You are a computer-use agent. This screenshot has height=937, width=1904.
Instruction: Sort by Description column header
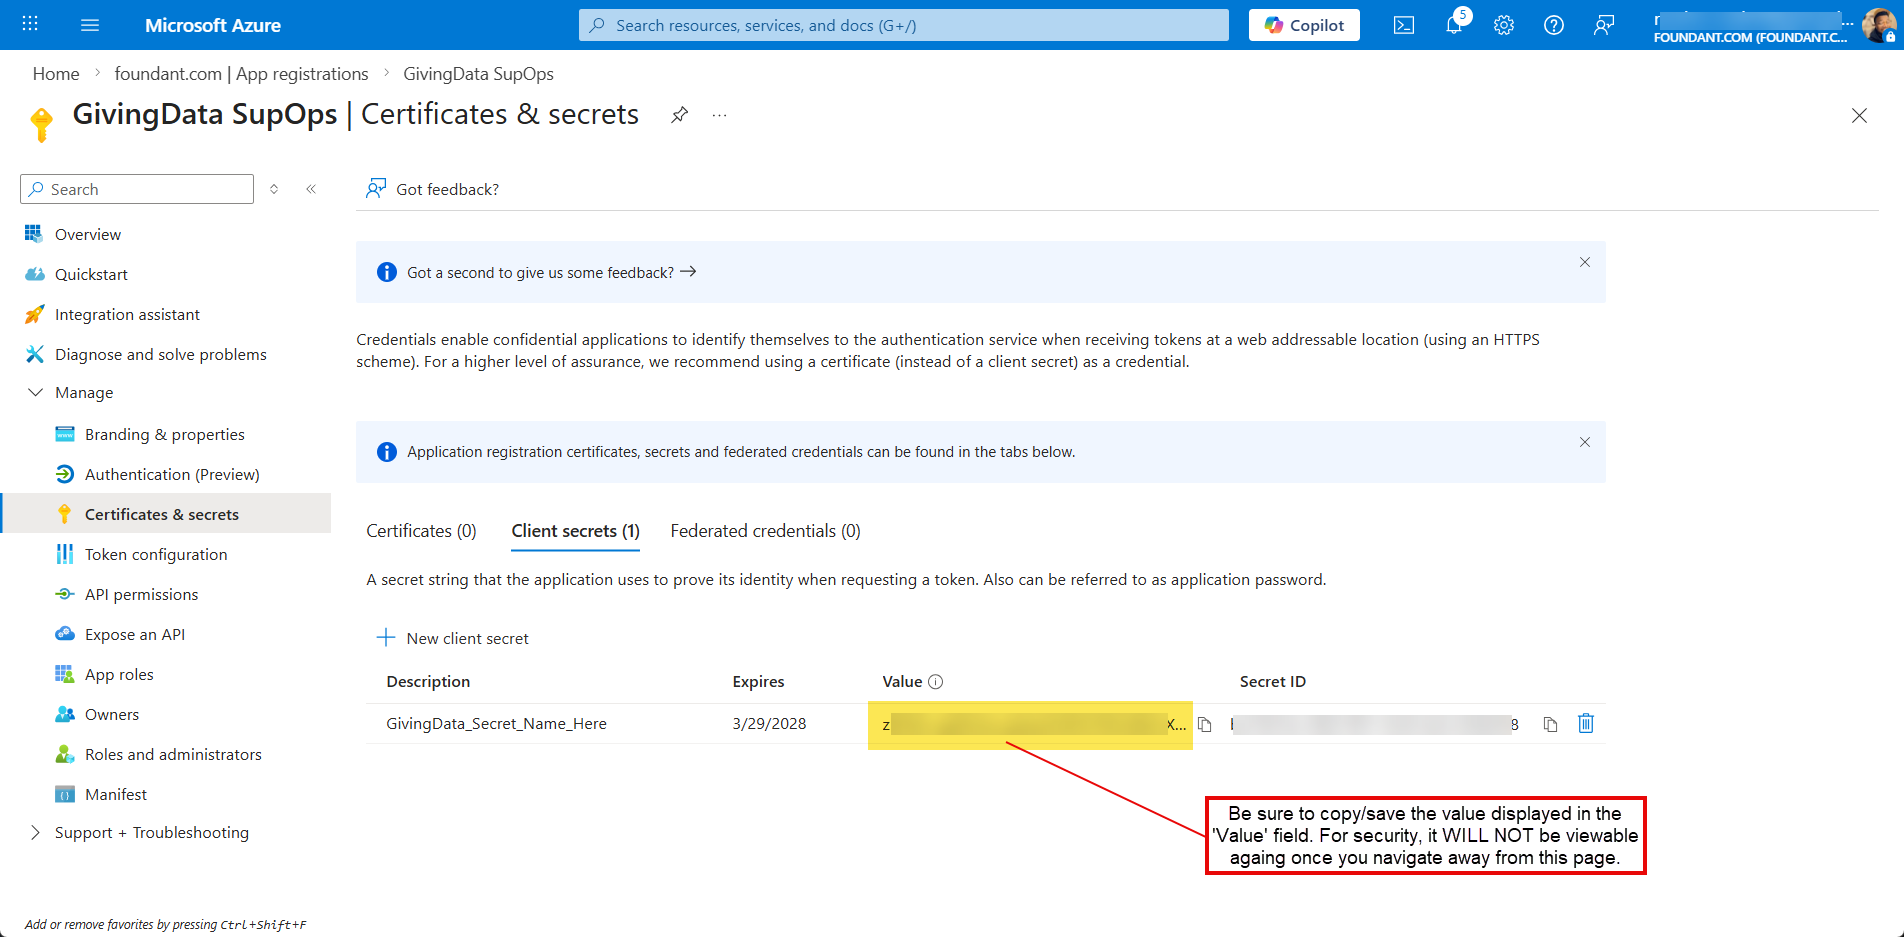[x=428, y=682]
